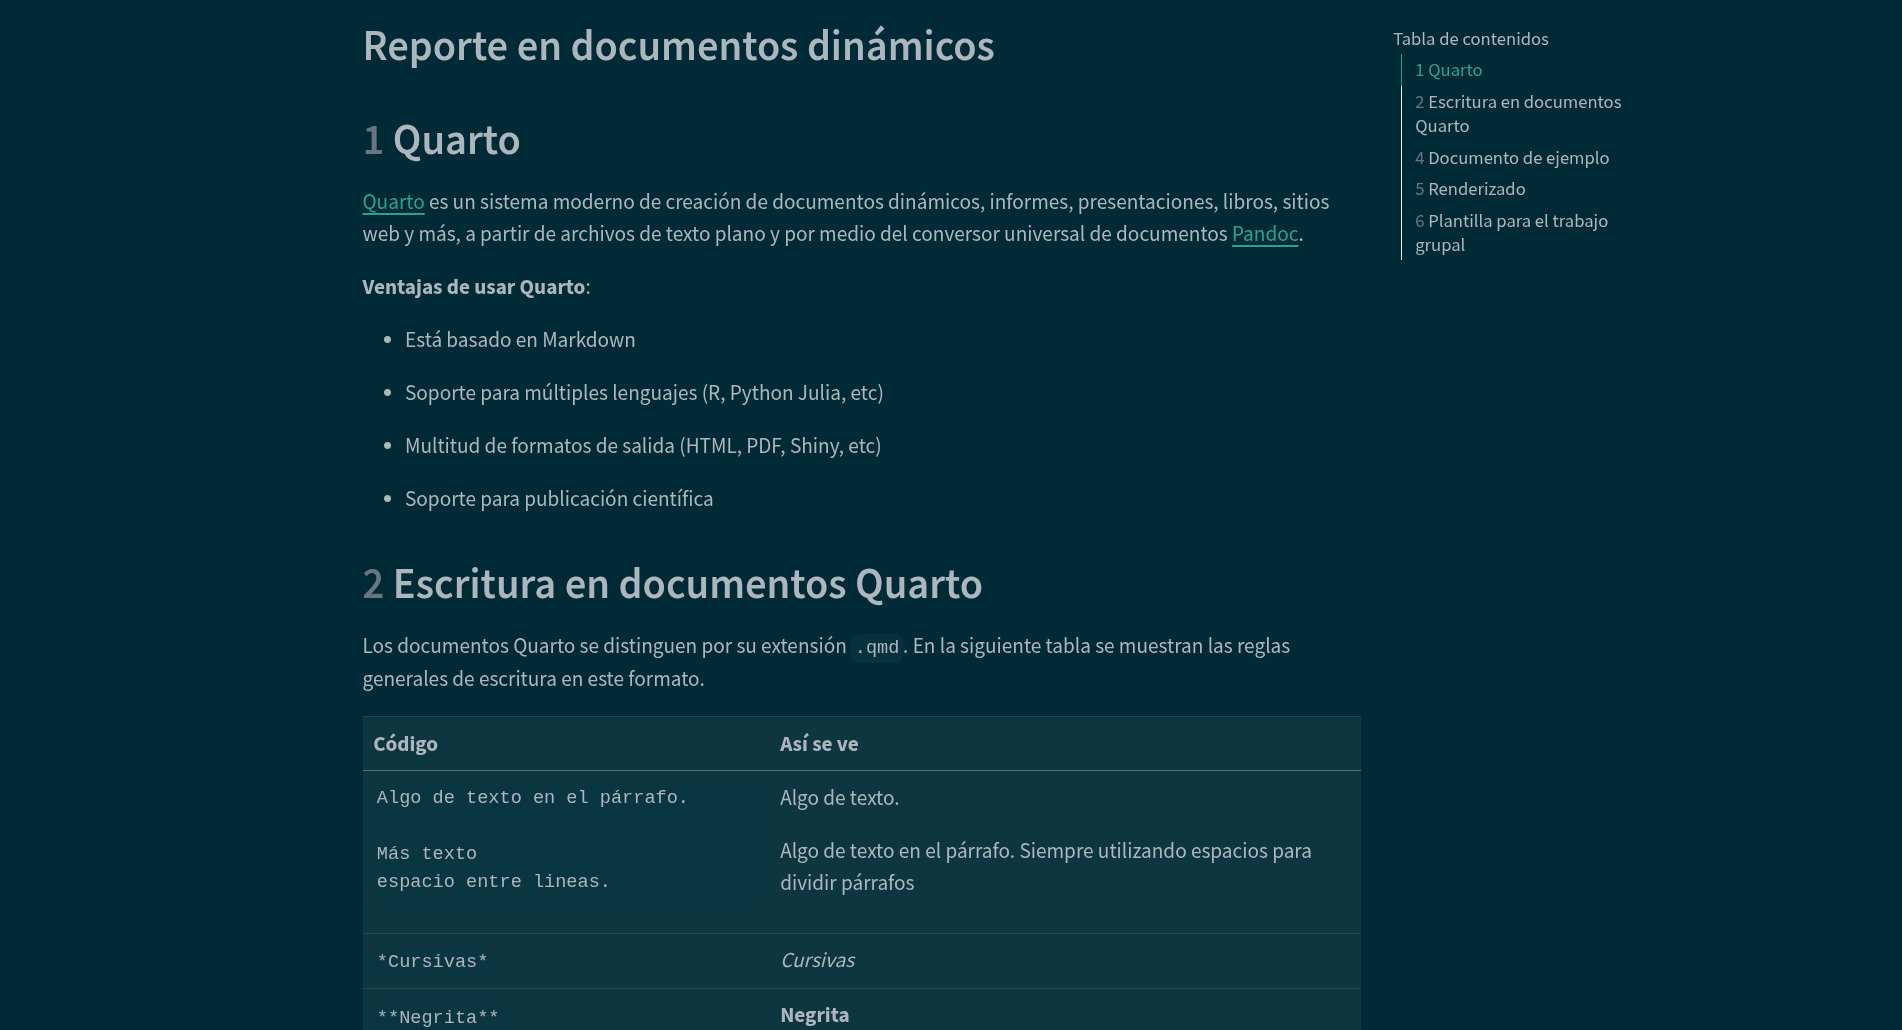
Task: Click the '2 Escritura en documentos Quarto' heading
Action: [x=672, y=584]
